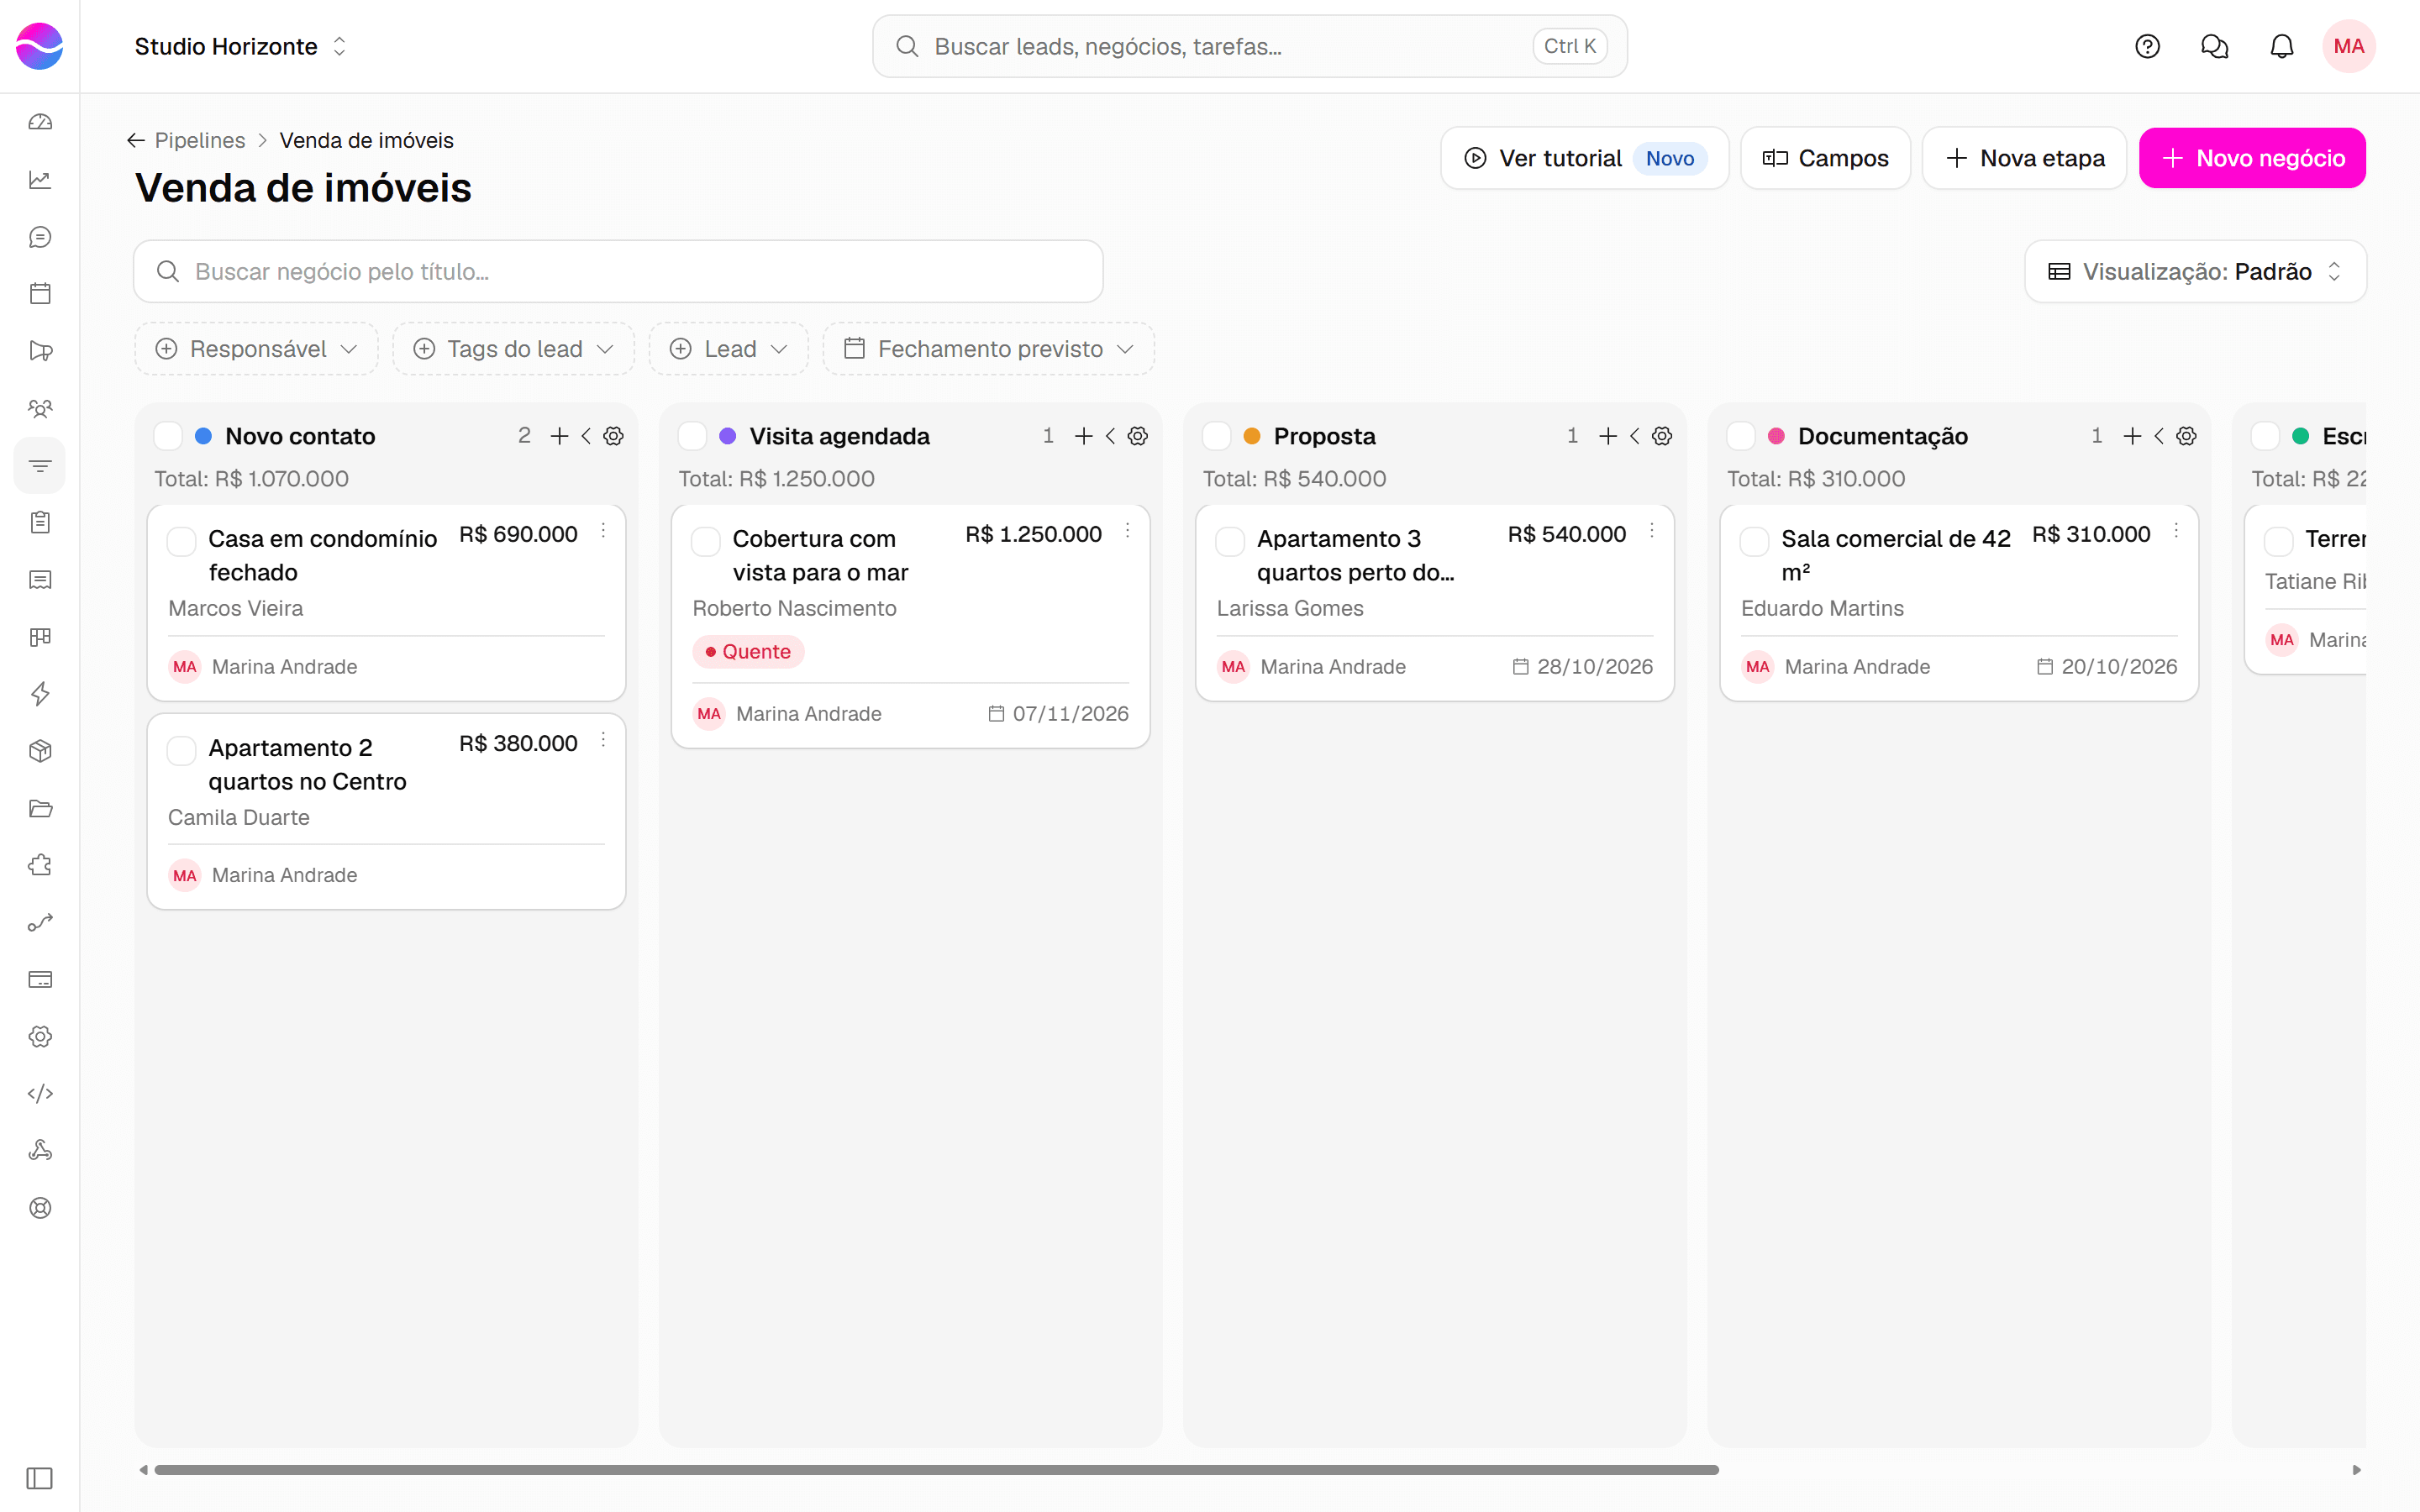Select all deals checkbox in Proposta stage
Screen dimensions: 2420x1512
click(1216, 436)
